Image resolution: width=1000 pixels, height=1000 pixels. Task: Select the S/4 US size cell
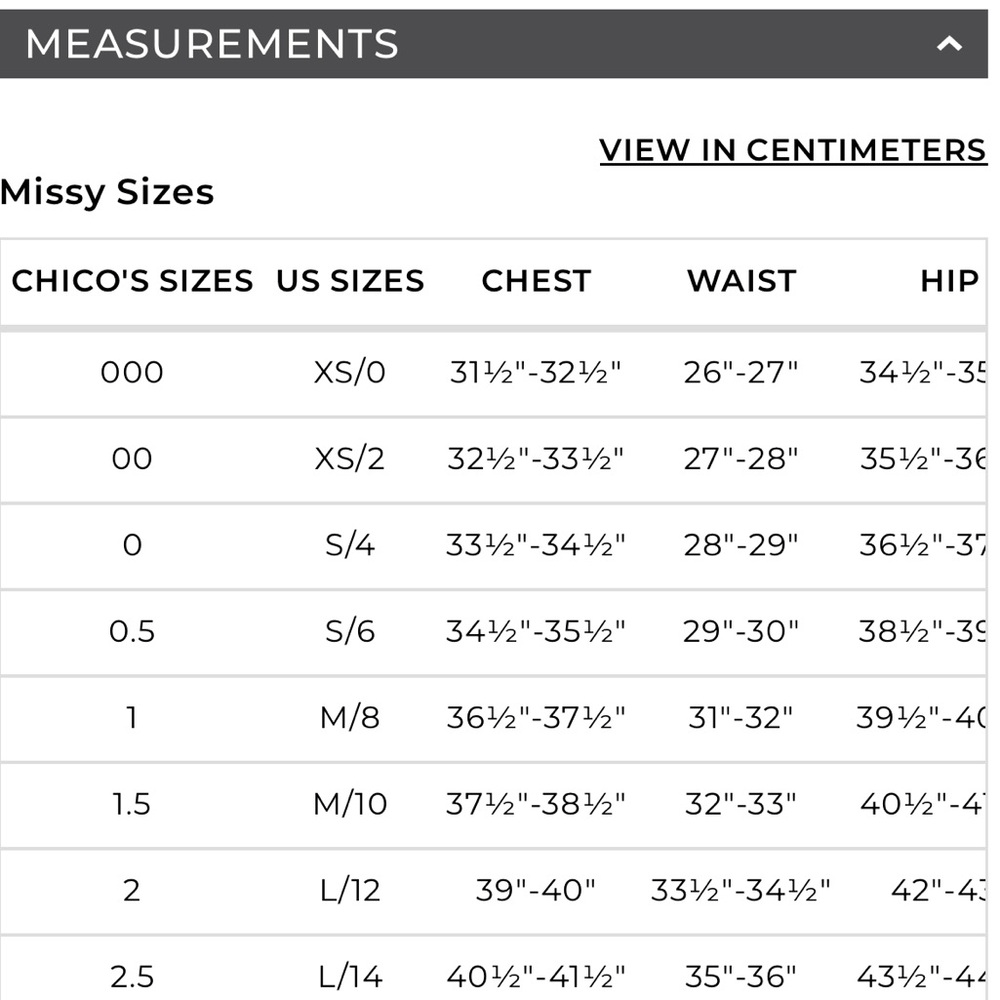pyautogui.click(x=350, y=545)
